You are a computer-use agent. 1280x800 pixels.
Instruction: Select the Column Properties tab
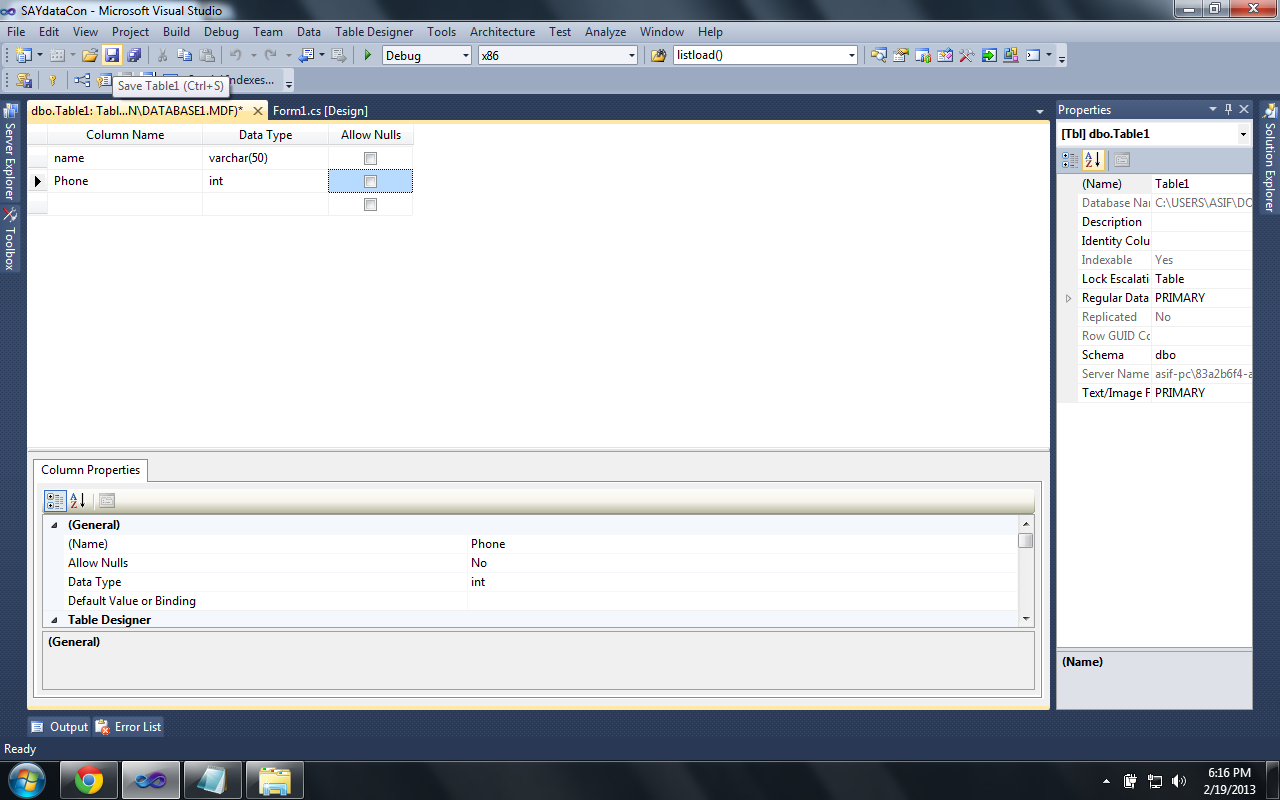[91, 470]
